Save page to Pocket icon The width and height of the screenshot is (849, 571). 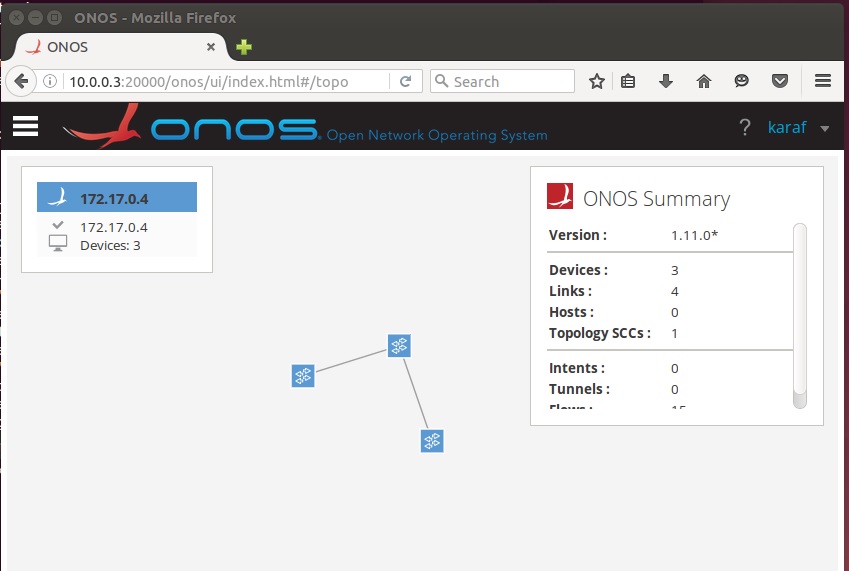point(780,81)
